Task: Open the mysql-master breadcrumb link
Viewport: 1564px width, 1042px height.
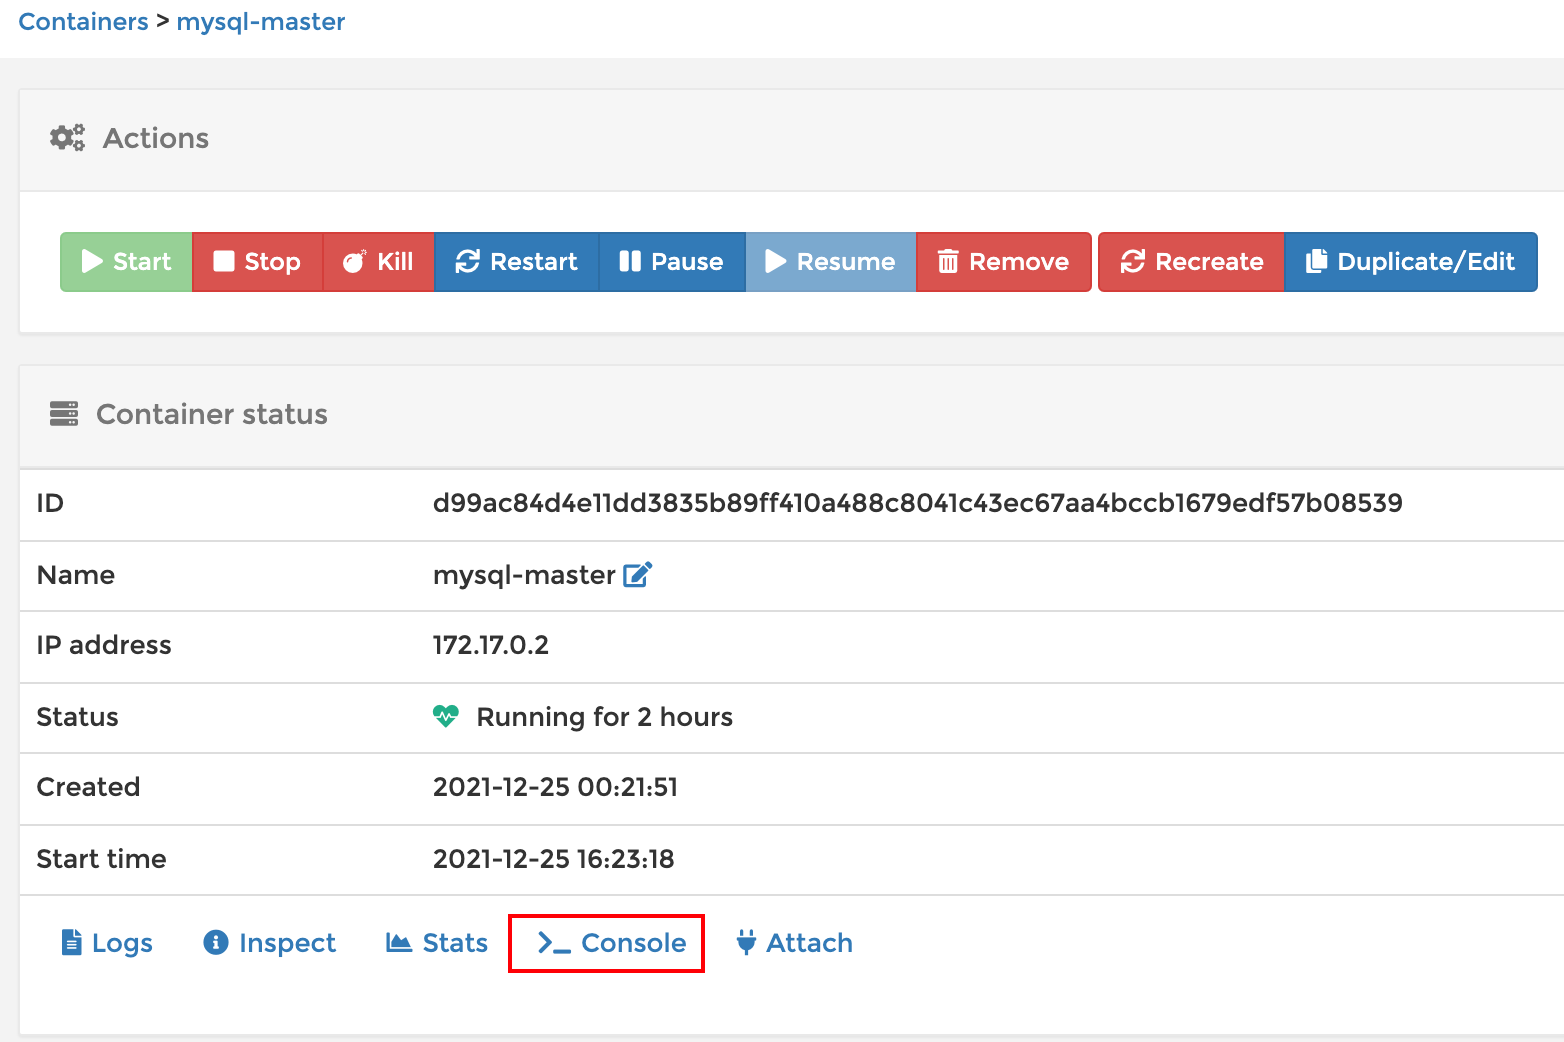Action: point(260,21)
